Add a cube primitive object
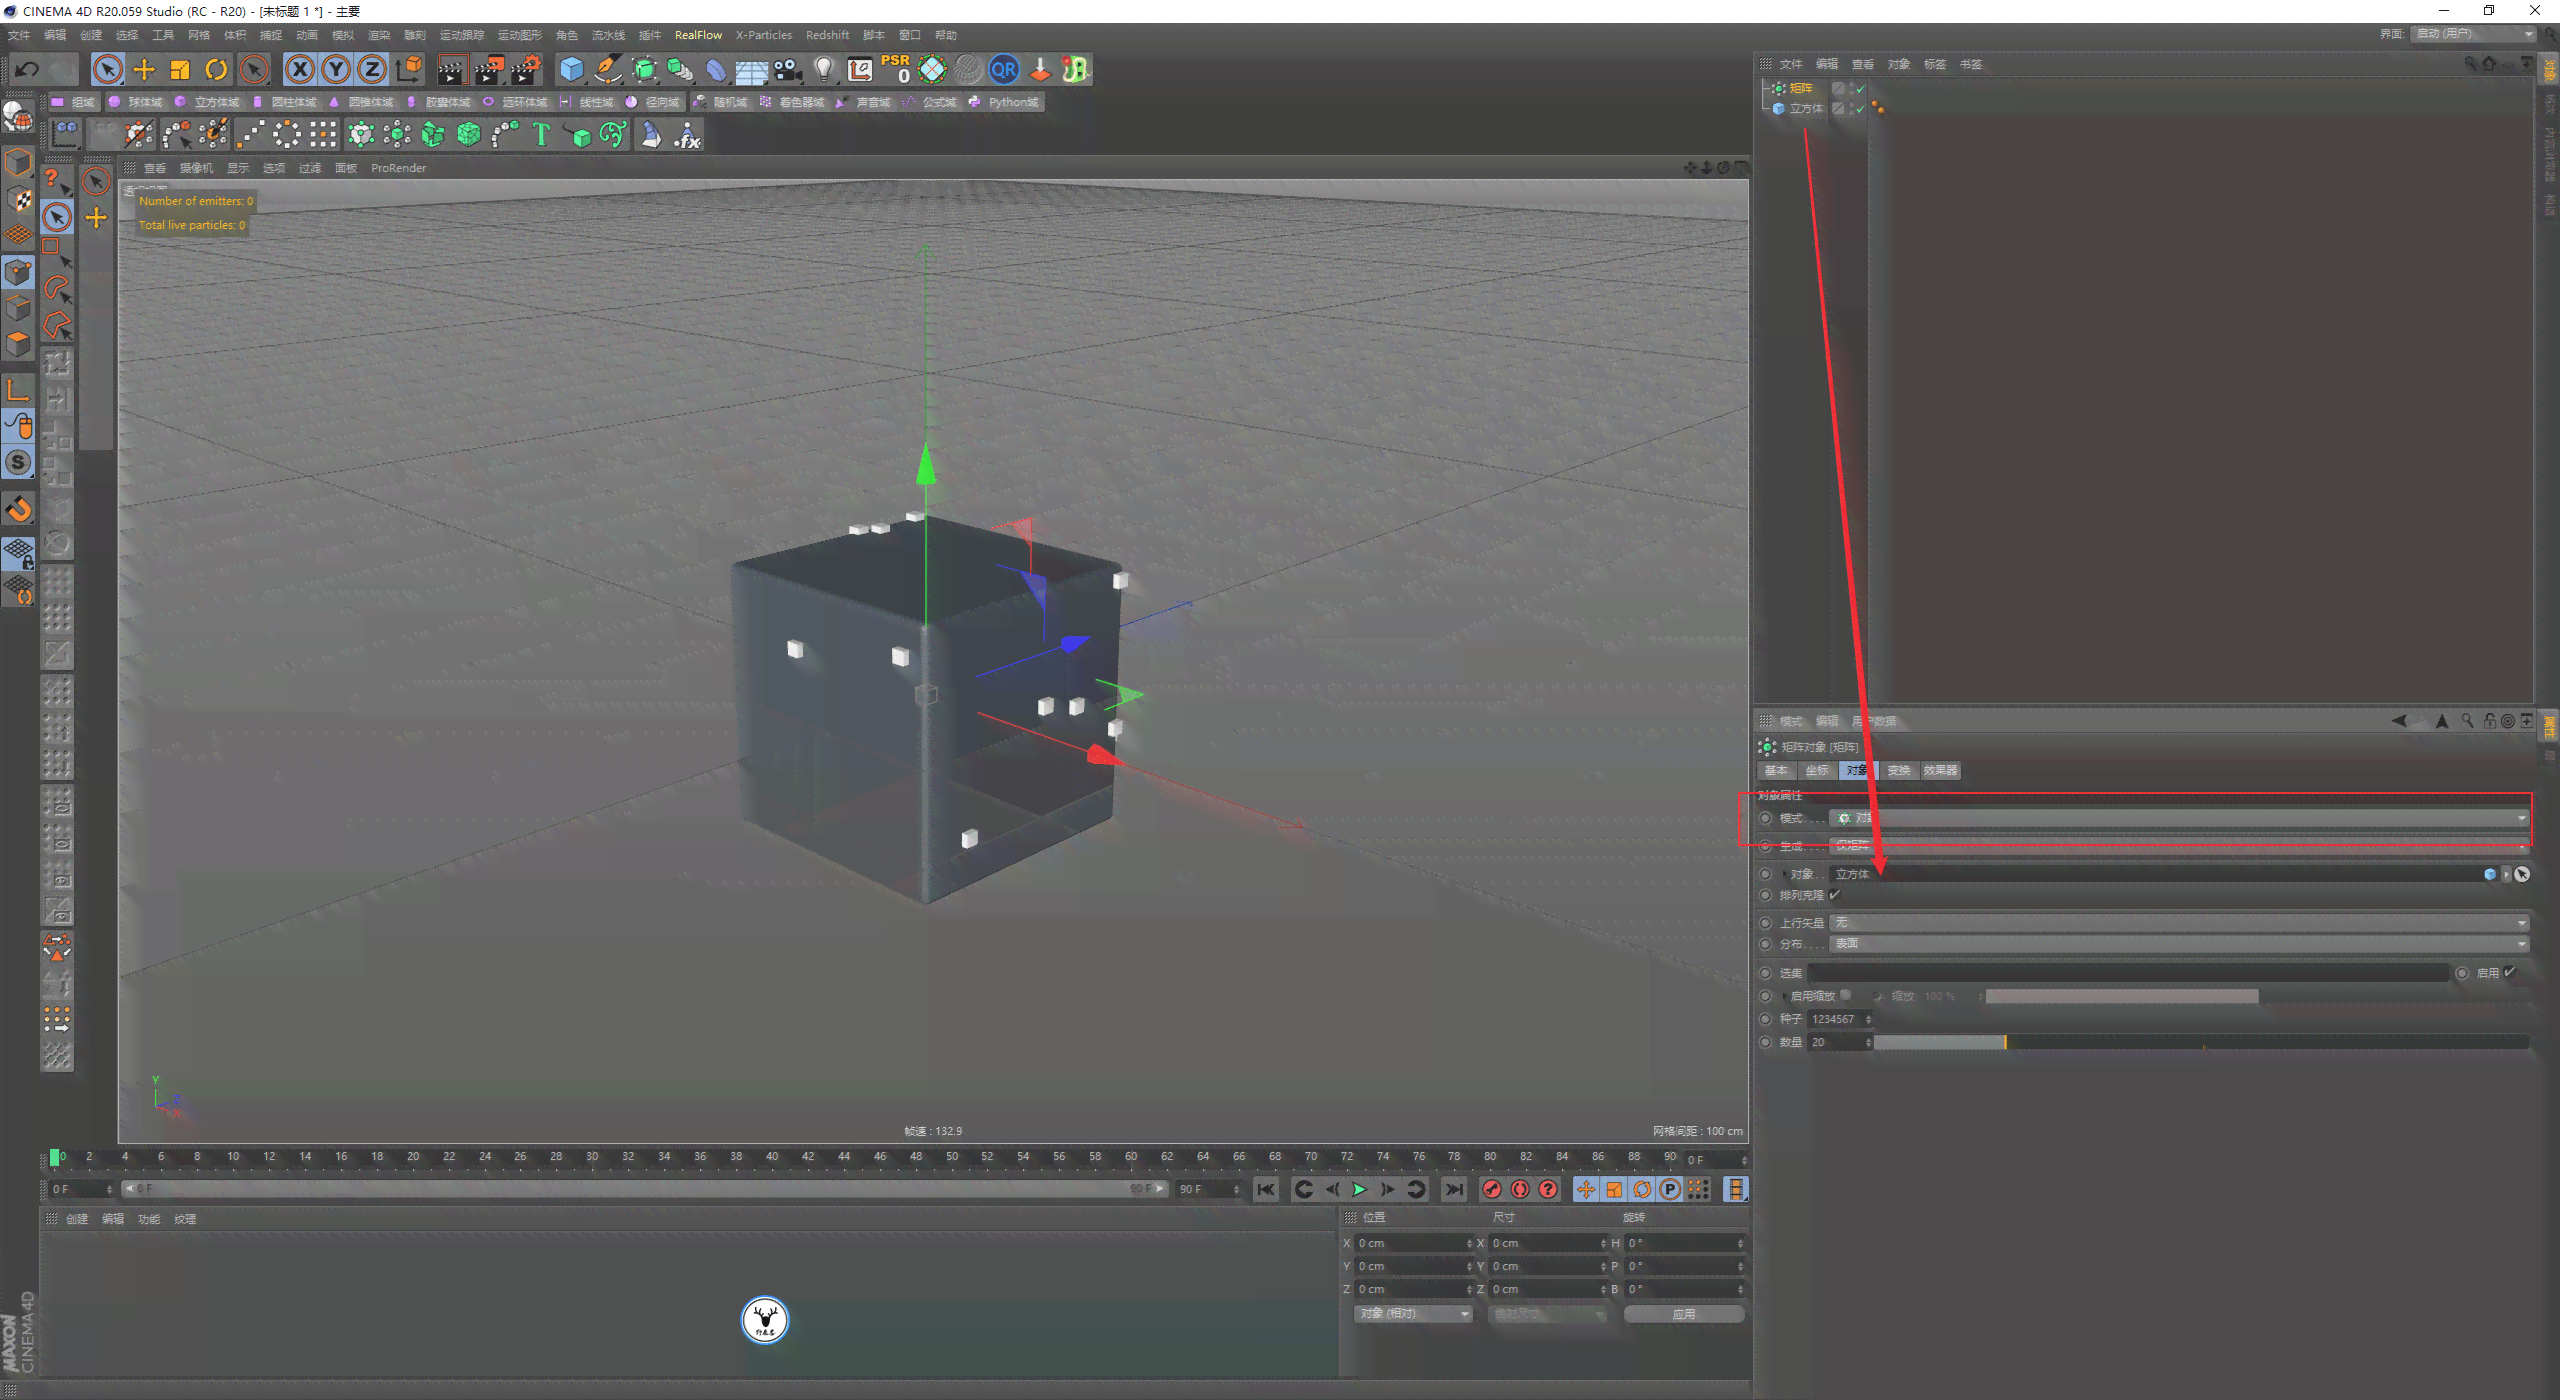Screen dimensions: 2560x1400 [572, 69]
